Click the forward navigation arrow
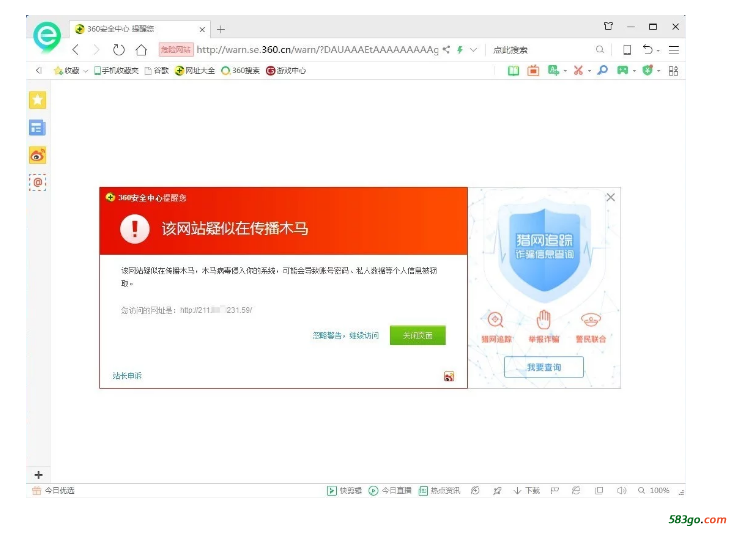This screenshot has height=535, width=732. [x=96, y=49]
